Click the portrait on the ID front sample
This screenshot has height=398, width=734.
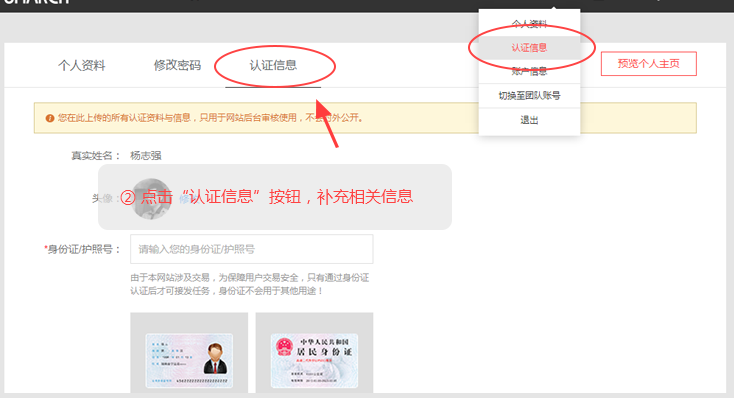click(215, 358)
